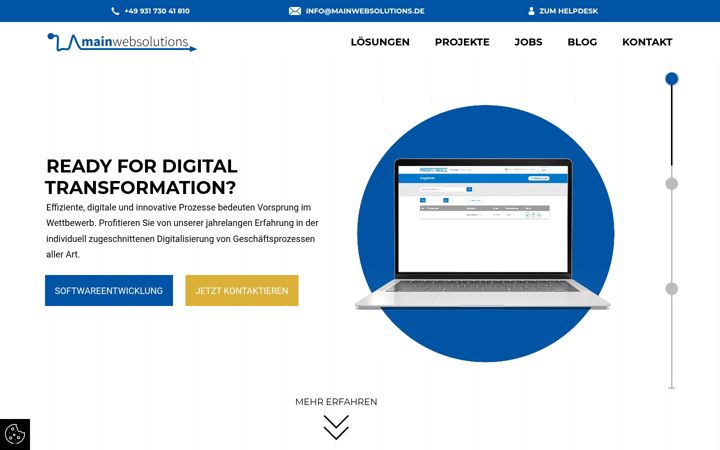Click the SOFTWAREENTWICKLUNG button
This screenshot has width=720, height=450.
pyautogui.click(x=109, y=290)
